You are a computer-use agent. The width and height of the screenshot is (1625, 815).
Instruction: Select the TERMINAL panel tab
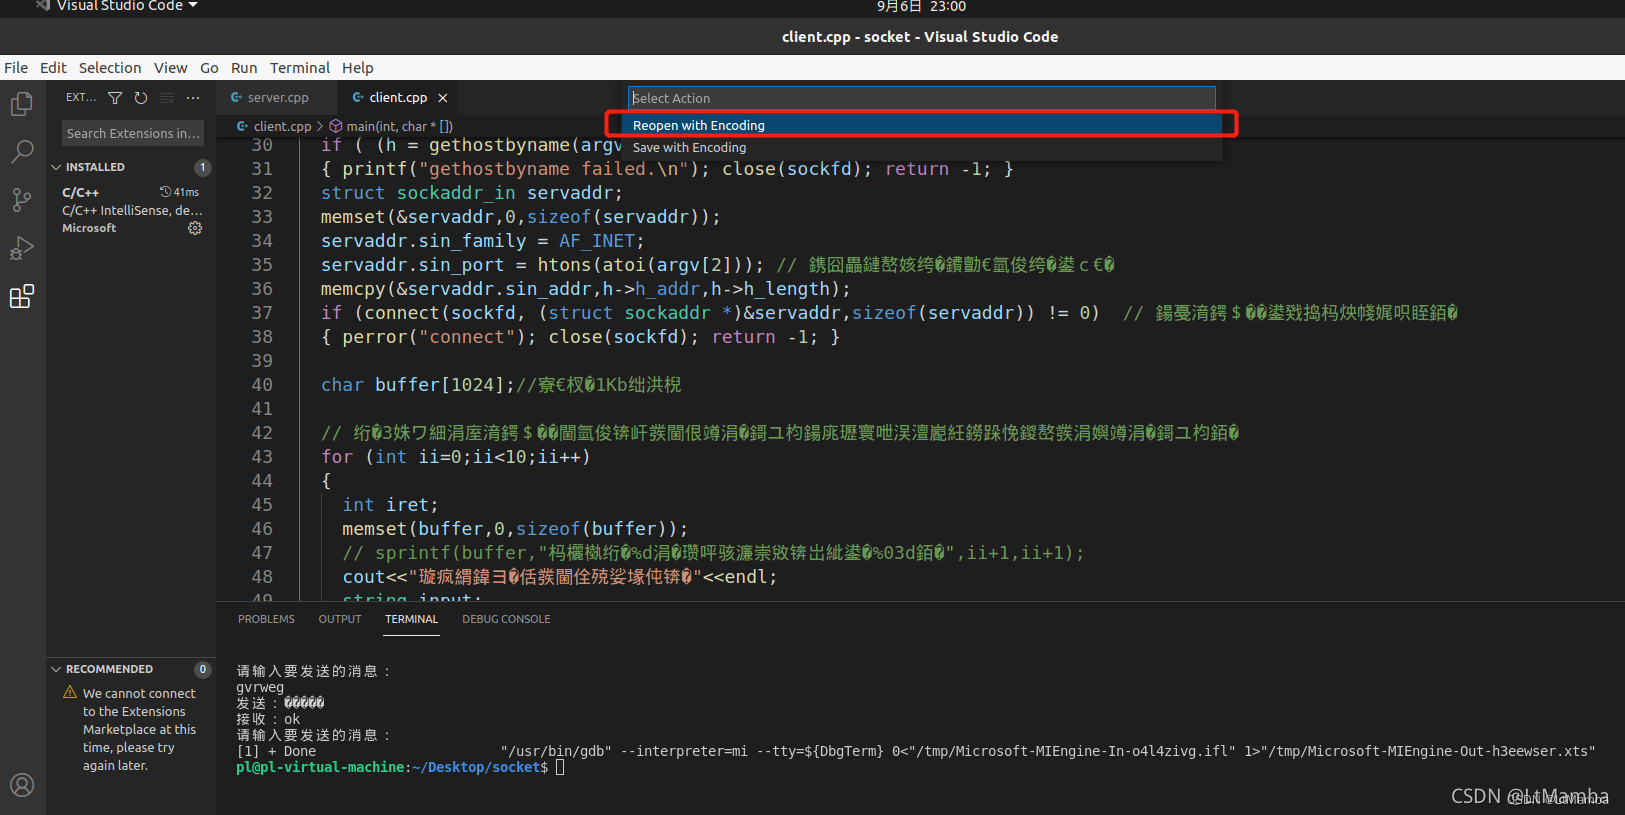click(x=412, y=619)
